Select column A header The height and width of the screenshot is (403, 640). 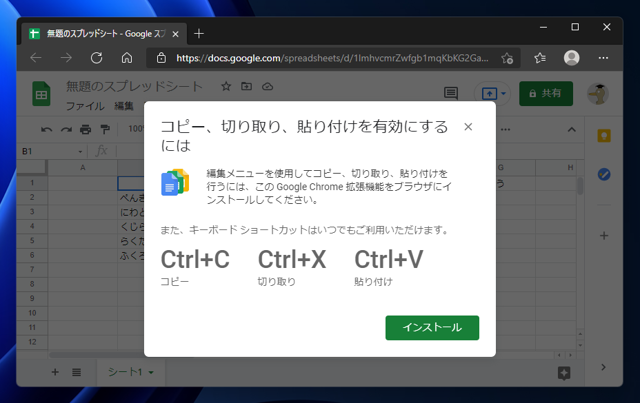[x=83, y=167]
